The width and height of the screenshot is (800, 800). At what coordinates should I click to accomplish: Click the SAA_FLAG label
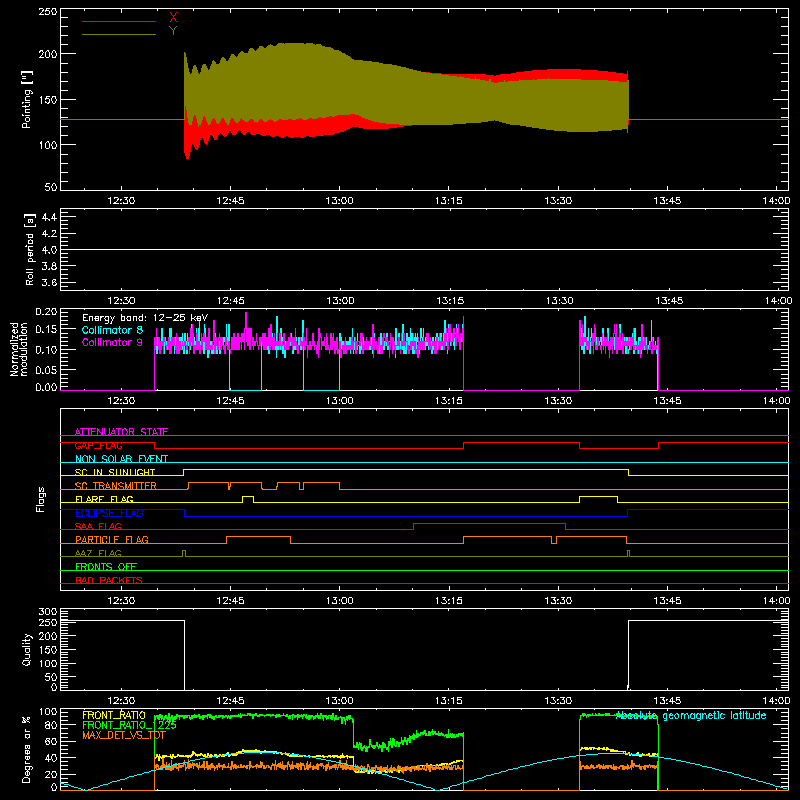(98, 526)
